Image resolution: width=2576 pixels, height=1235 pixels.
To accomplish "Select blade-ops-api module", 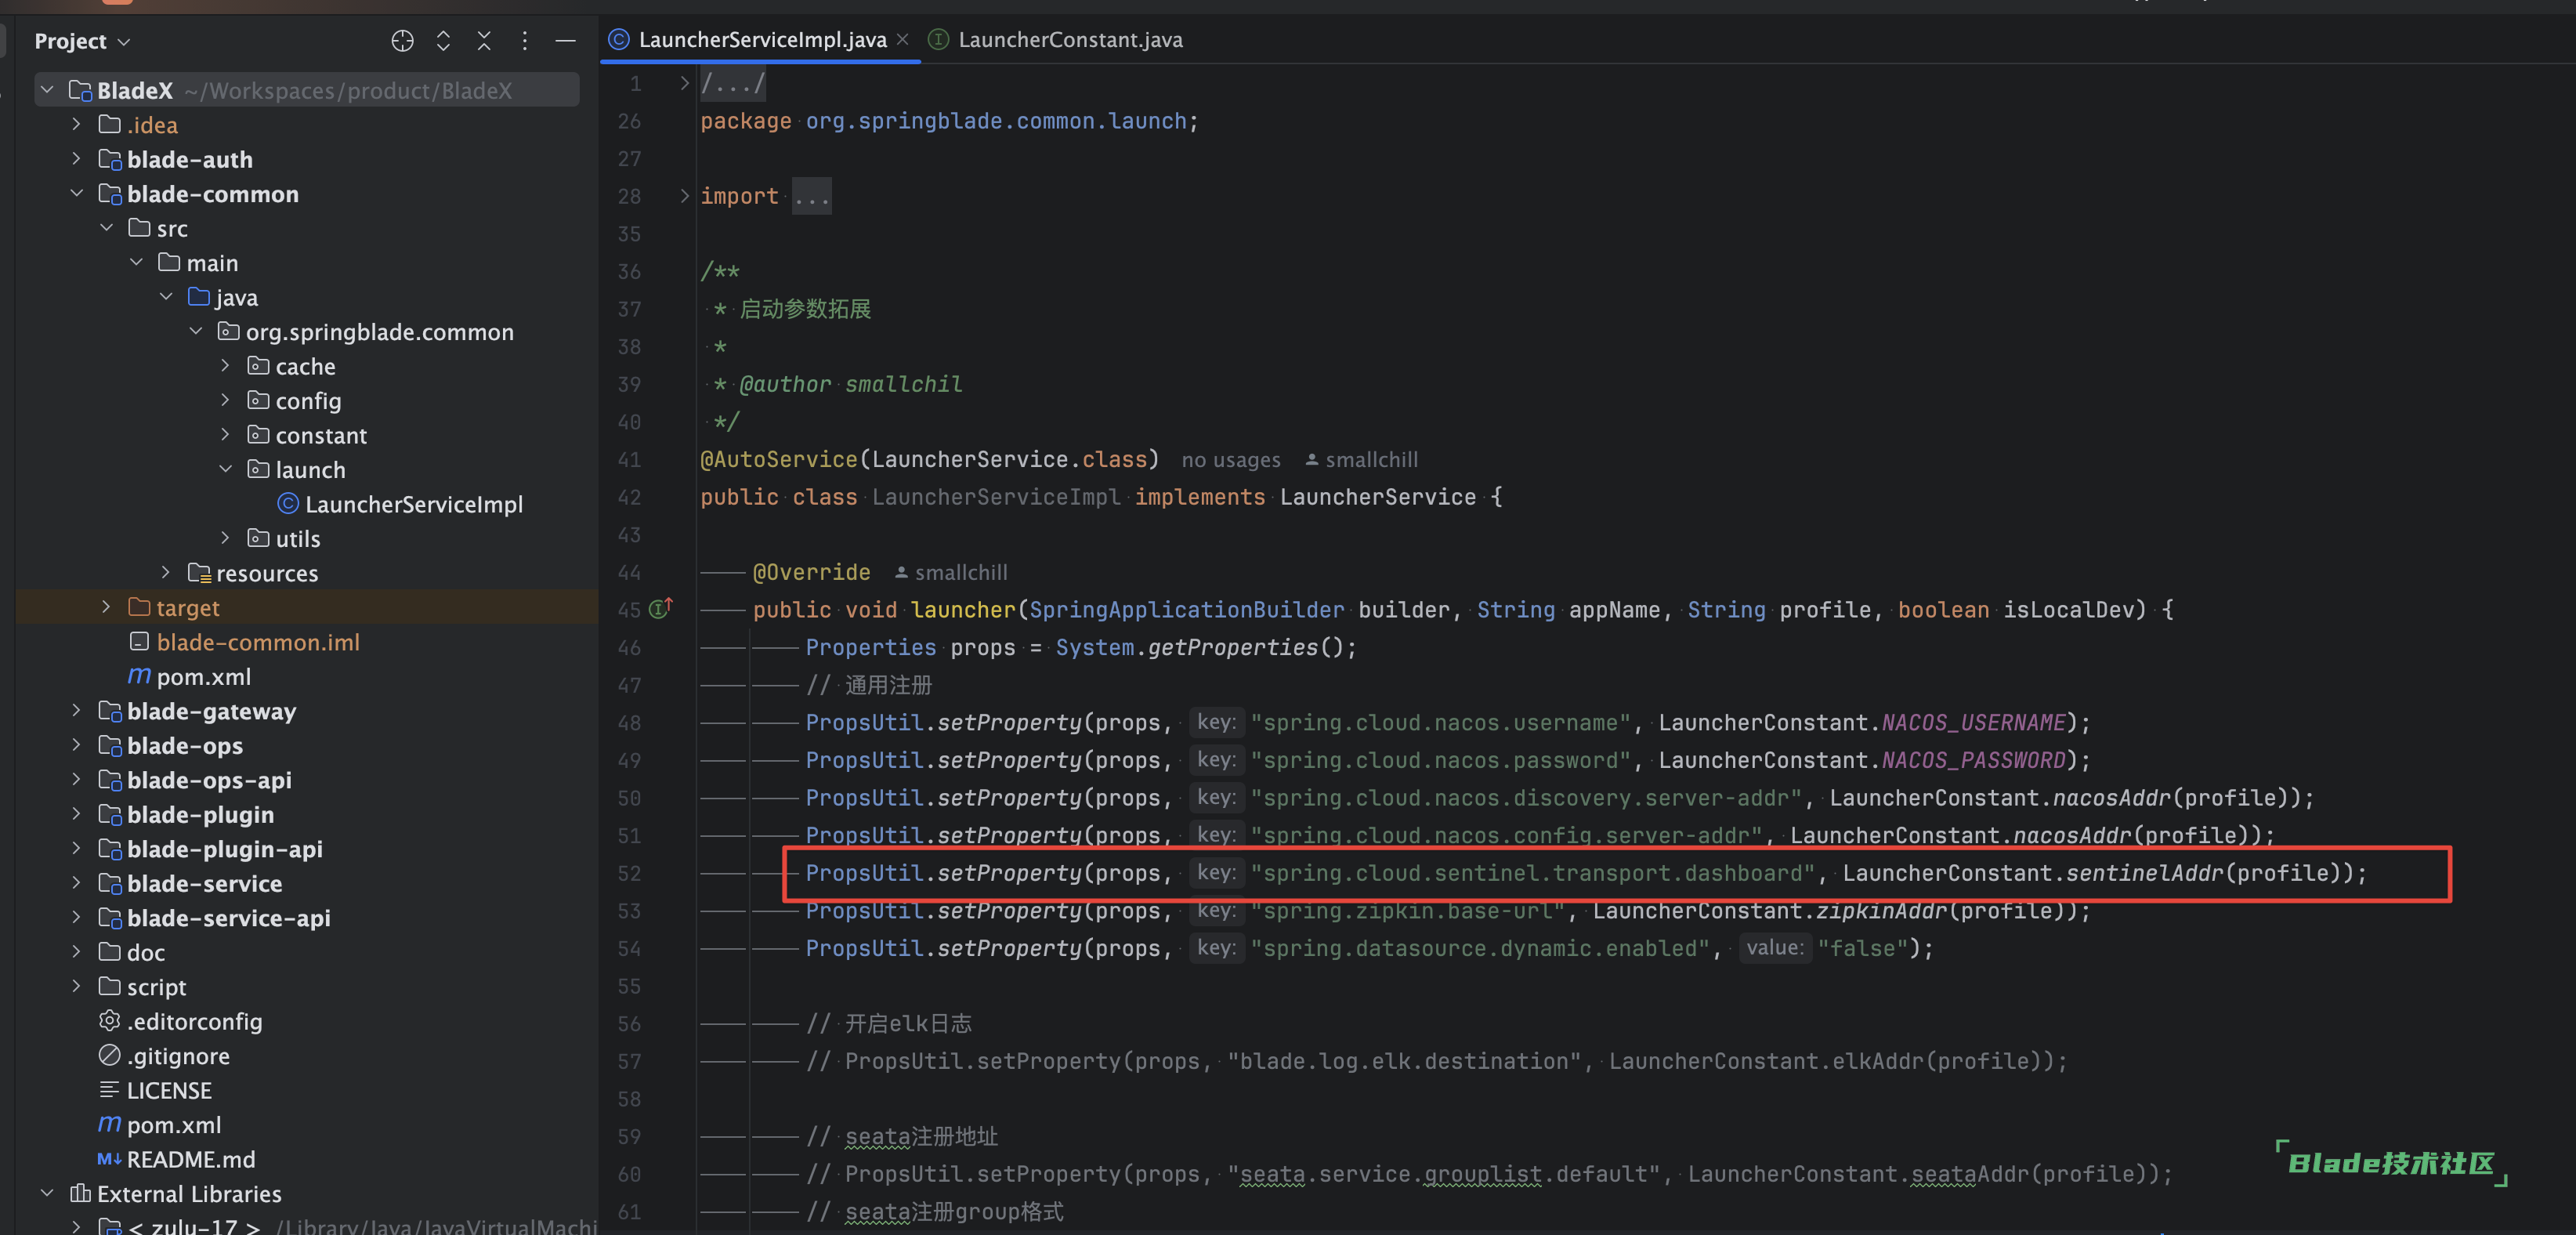I will (209, 780).
